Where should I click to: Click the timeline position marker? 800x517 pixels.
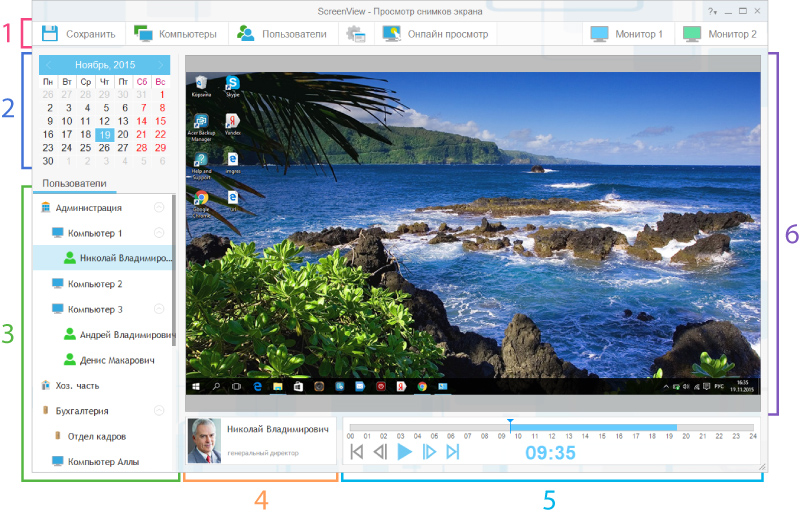(510, 425)
